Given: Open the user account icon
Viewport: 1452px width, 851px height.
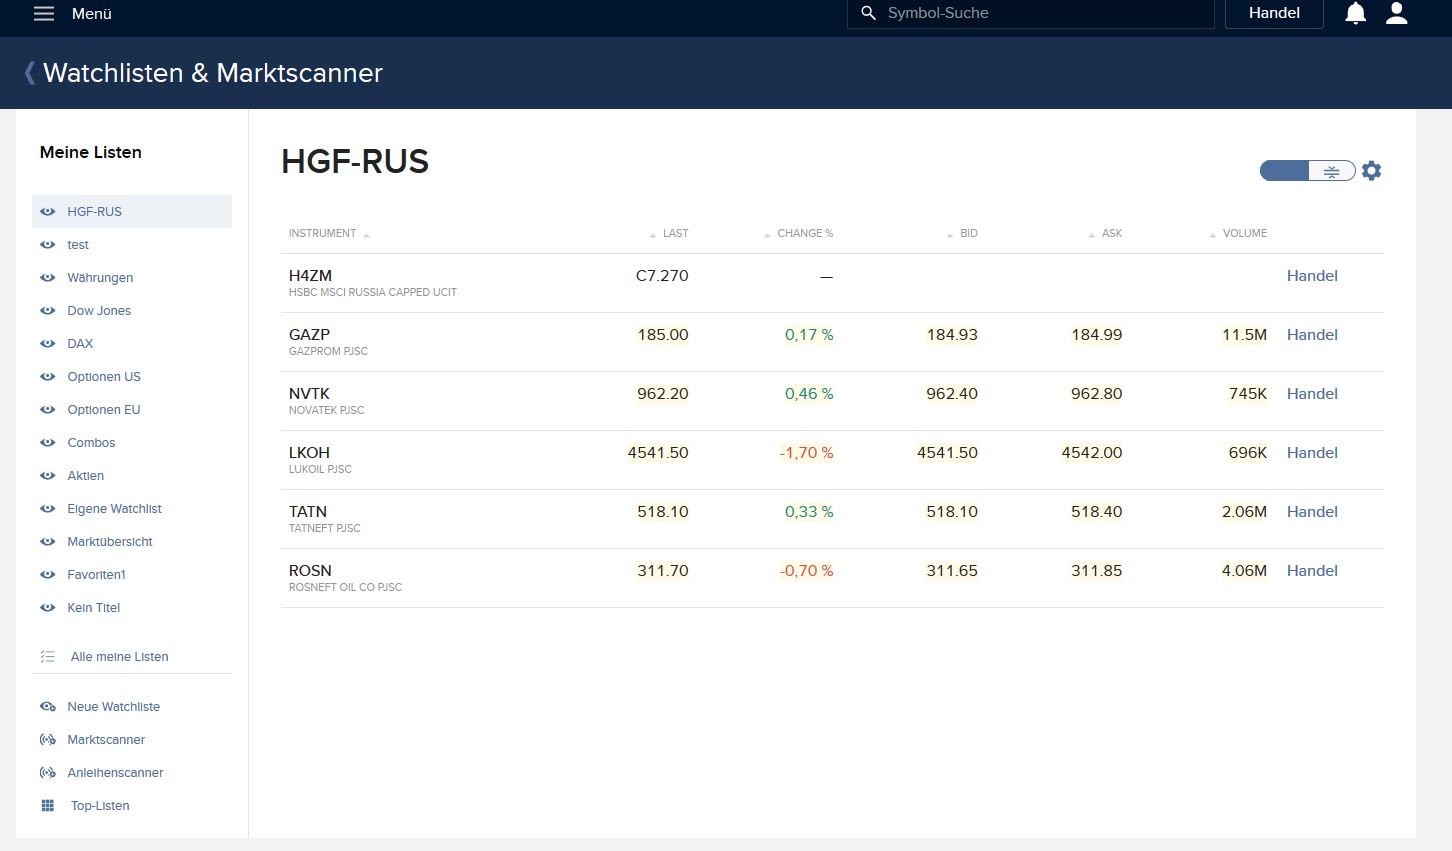Looking at the screenshot, I should pyautogui.click(x=1397, y=13).
